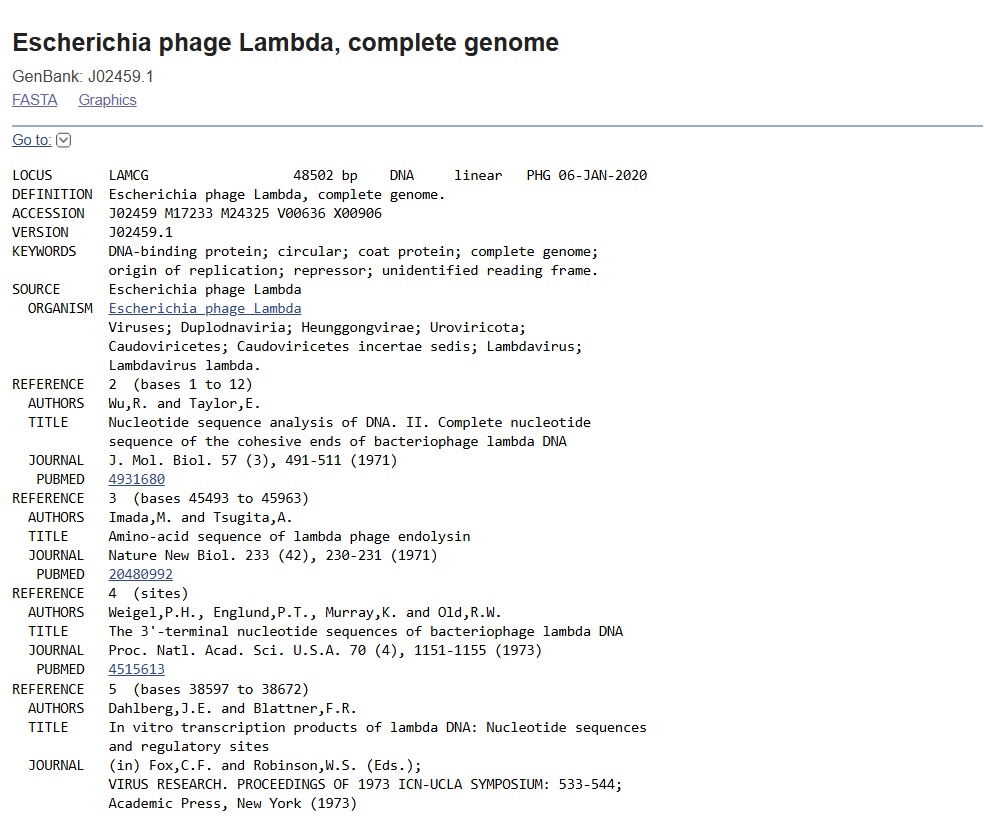The height and width of the screenshot is (816, 984).
Task: Click the SOURCE field label
Action: point(36,290)
